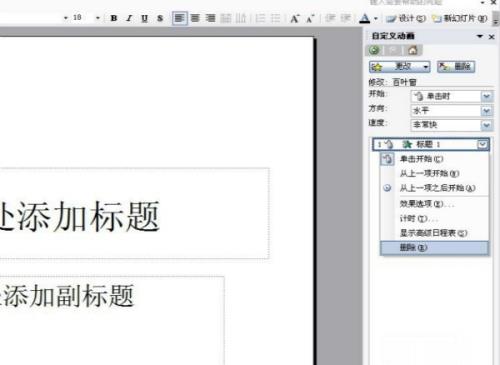
Task: Apply center alignment to text
Action: pos(195,18)
